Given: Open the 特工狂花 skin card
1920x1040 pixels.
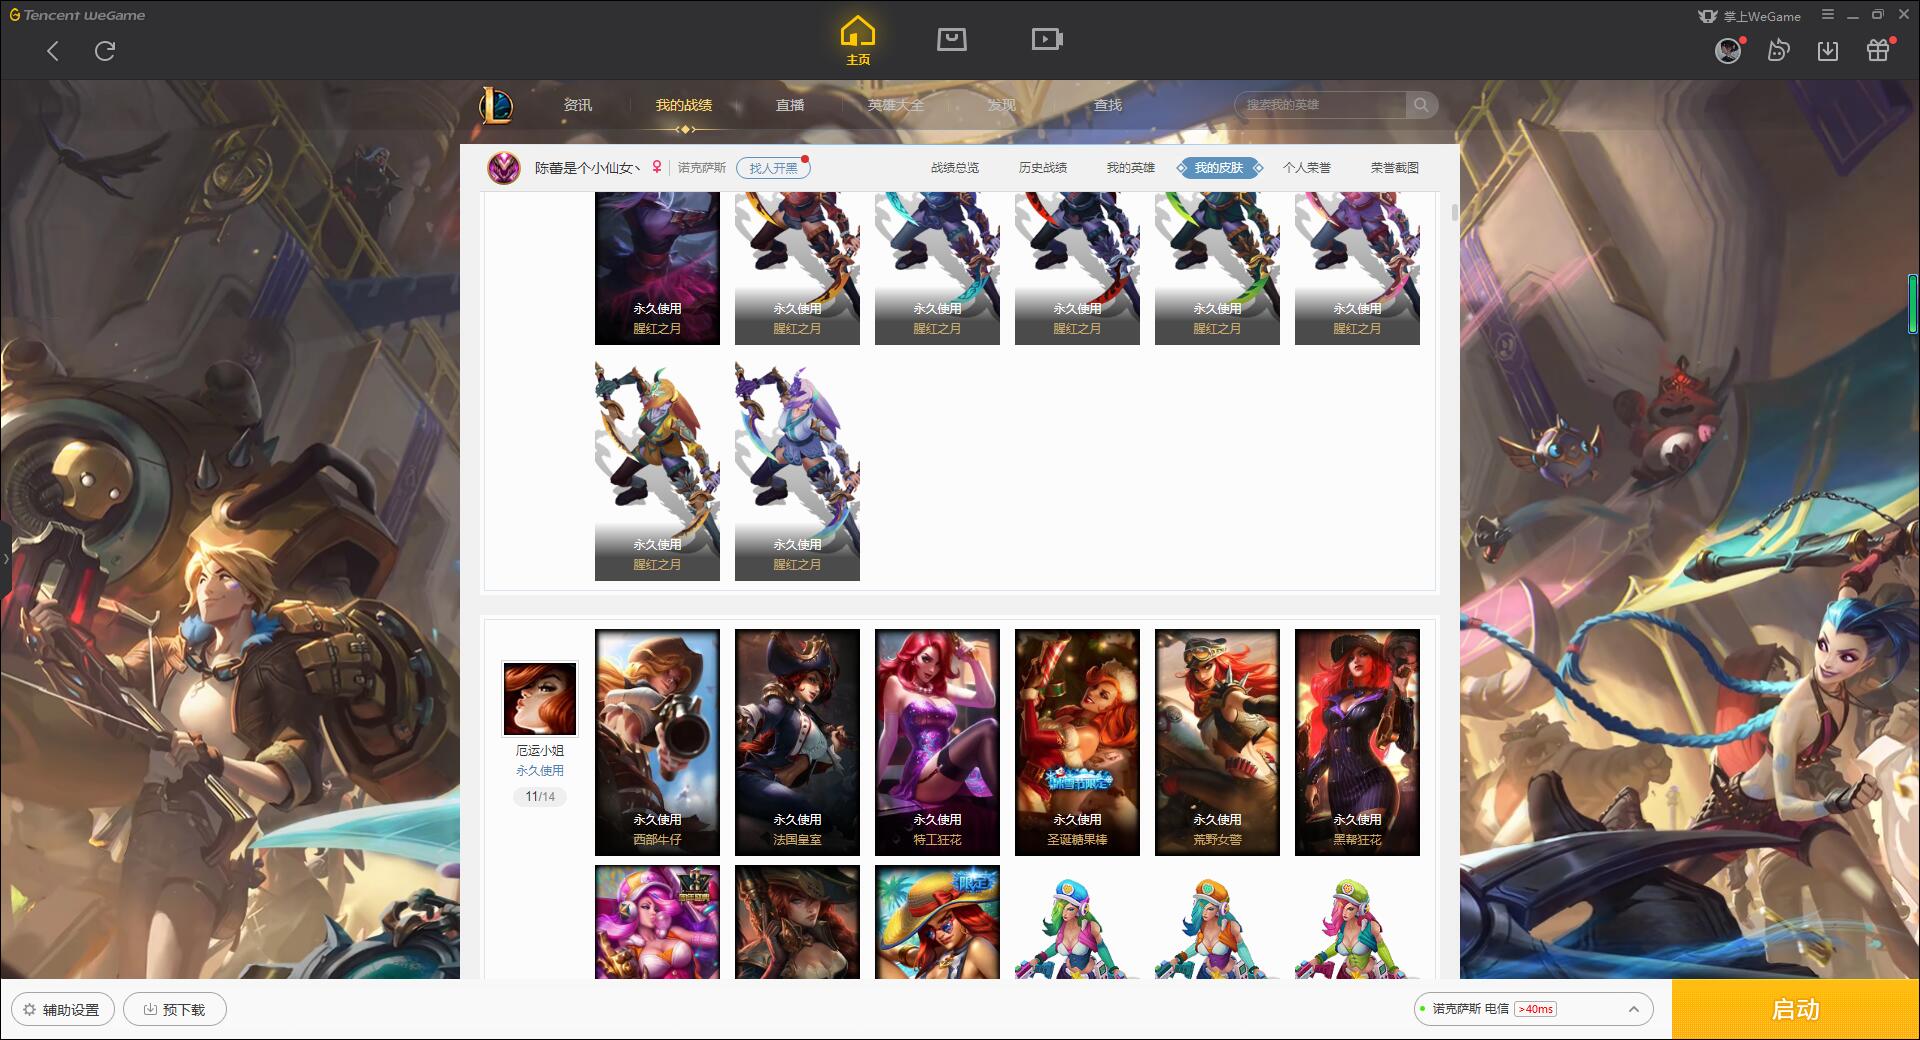Looking at the screenshot, I should 937,742.
